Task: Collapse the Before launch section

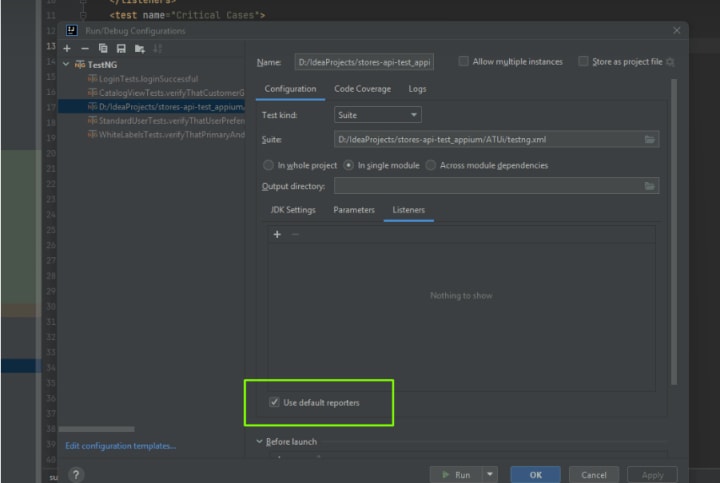Action: pyautogui.click(x=259, y=441)
